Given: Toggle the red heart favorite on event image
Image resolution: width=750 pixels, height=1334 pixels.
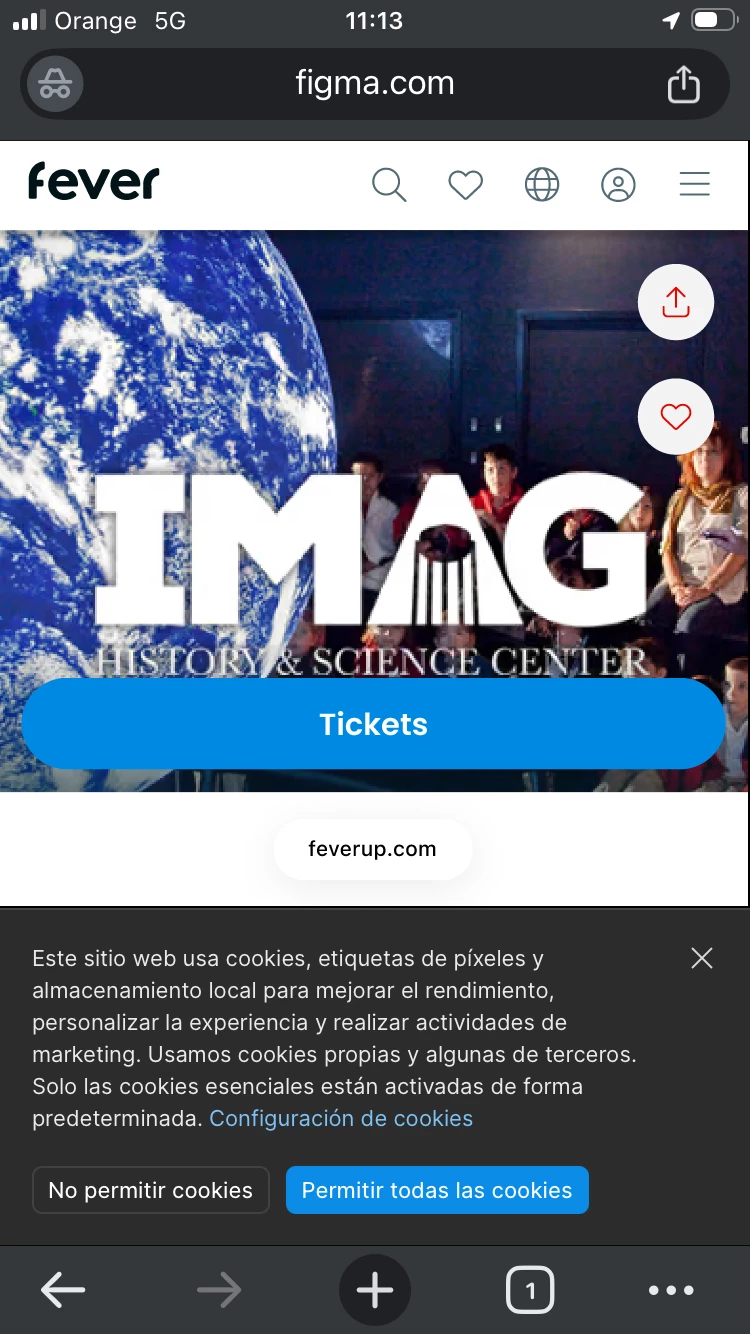Looking at the screenshot, I should pyautogui.click(x=676, y=417).
